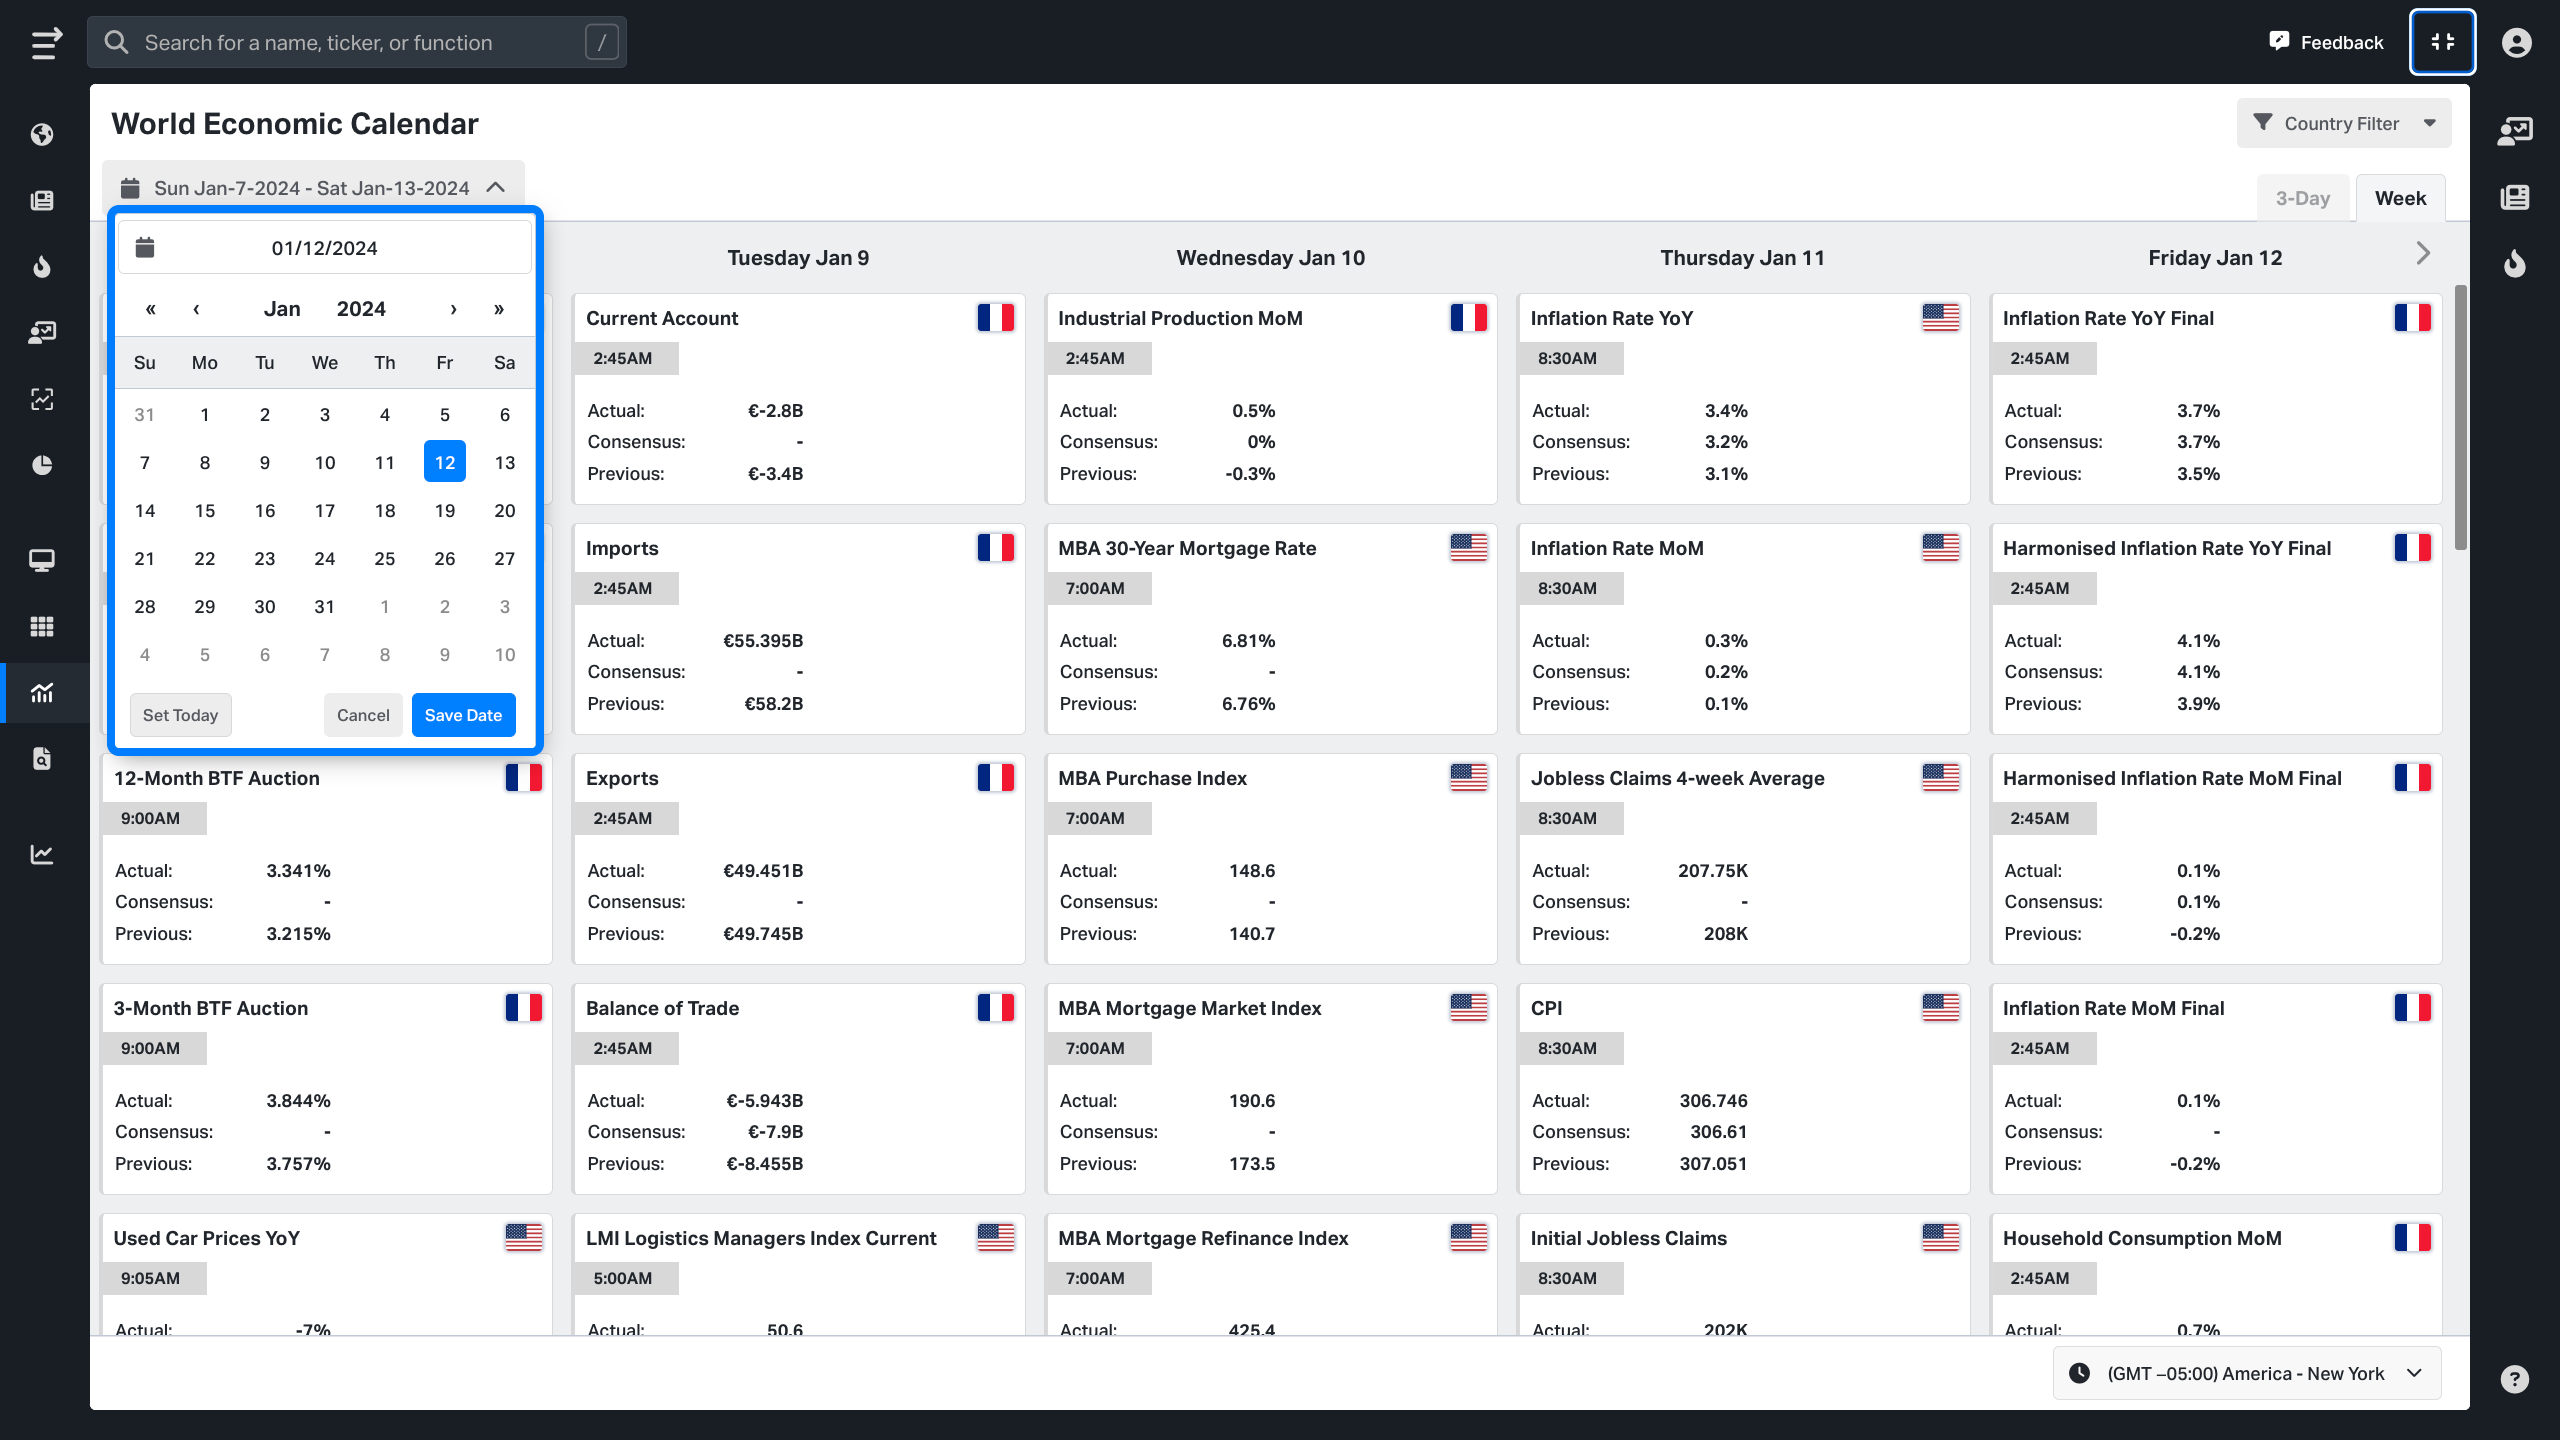Open the Country Filter dropdown
The width and height of the screenshot is (2560, 1440).
2343,123
